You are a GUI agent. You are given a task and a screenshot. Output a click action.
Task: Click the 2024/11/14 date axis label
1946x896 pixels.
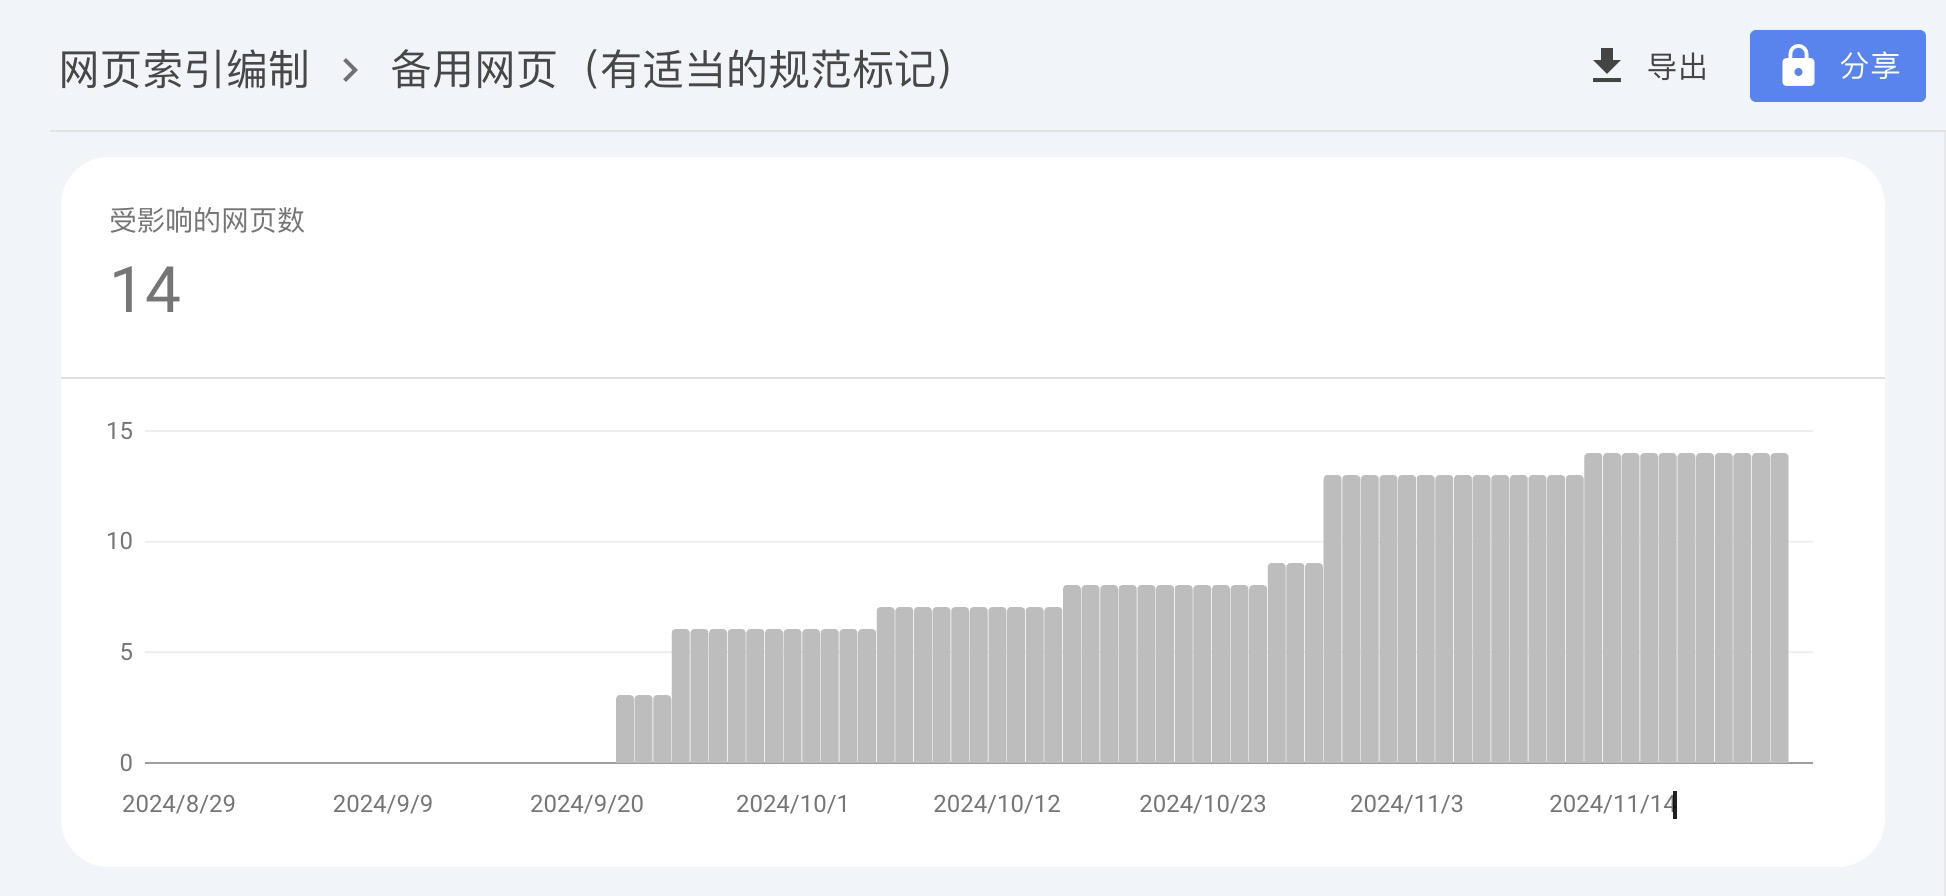tap(1612, 804)
